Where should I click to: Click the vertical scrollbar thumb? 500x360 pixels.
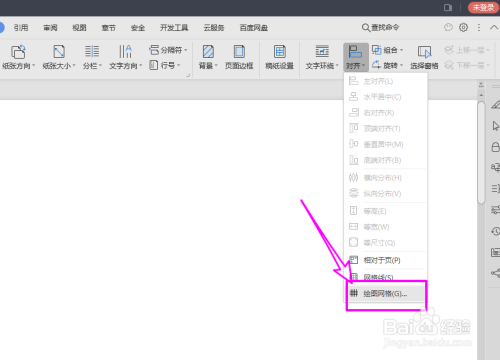coord(481,152)
